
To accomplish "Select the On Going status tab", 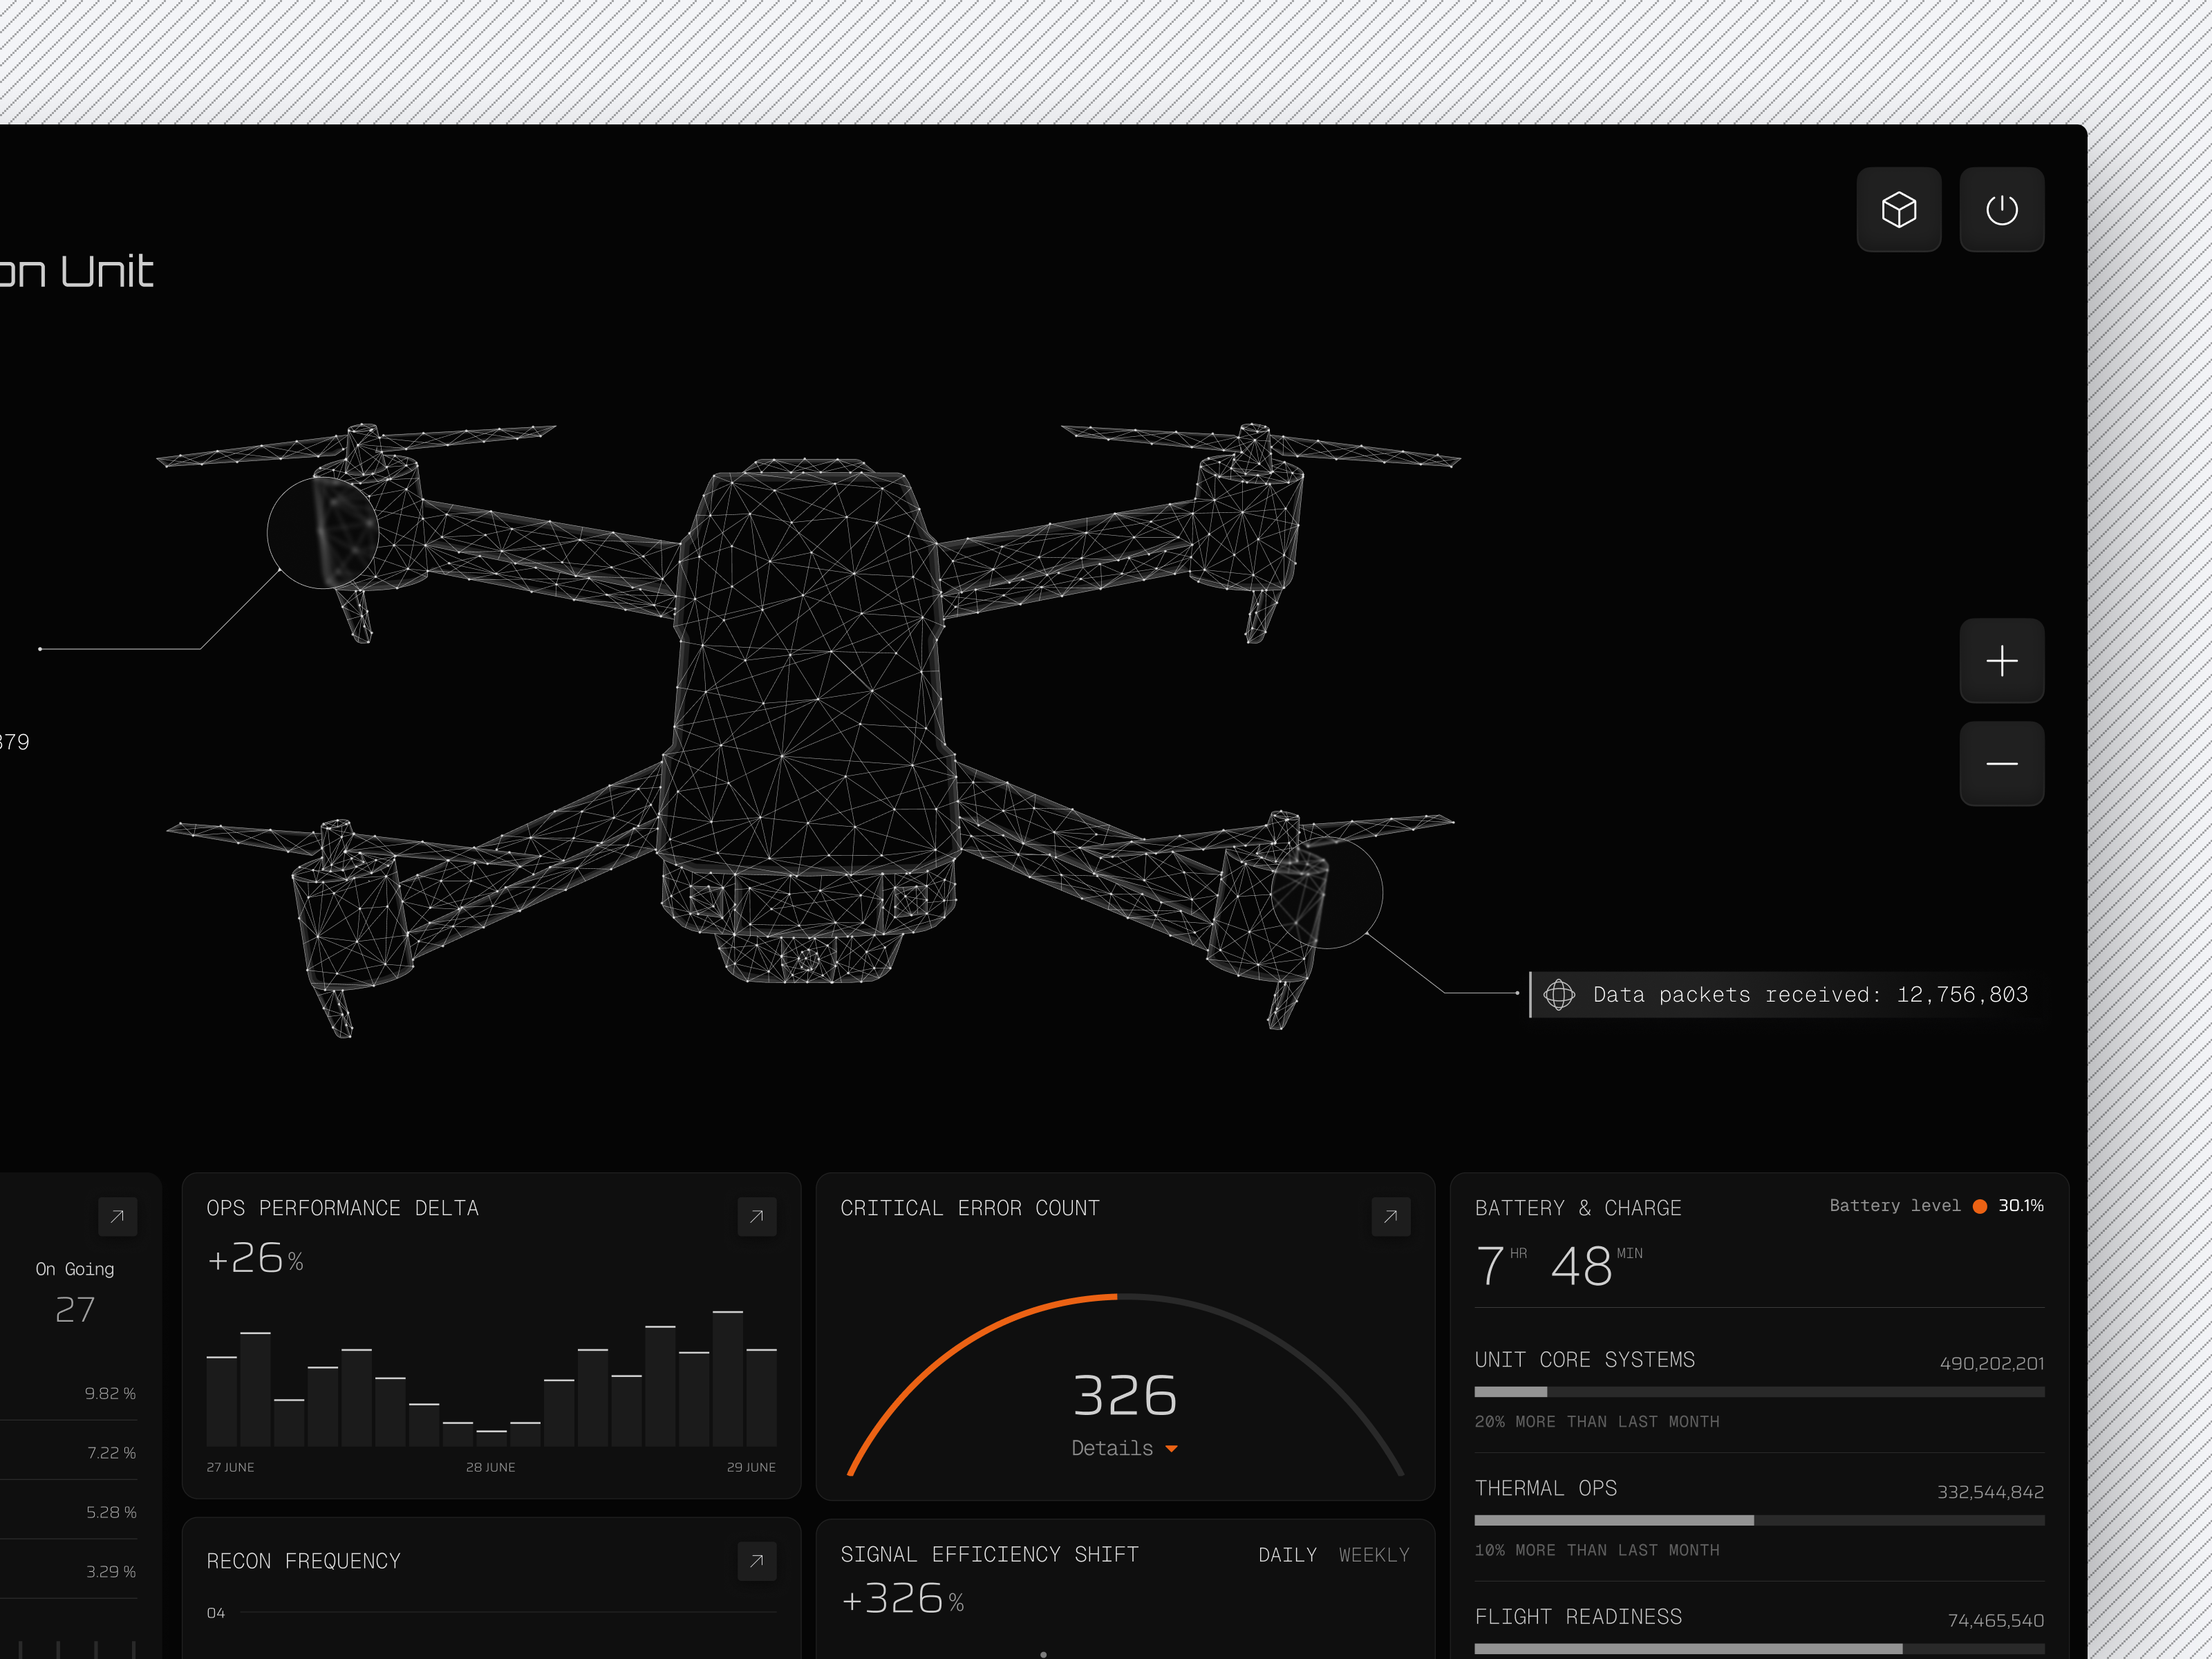I will [x=74, y=1268].
